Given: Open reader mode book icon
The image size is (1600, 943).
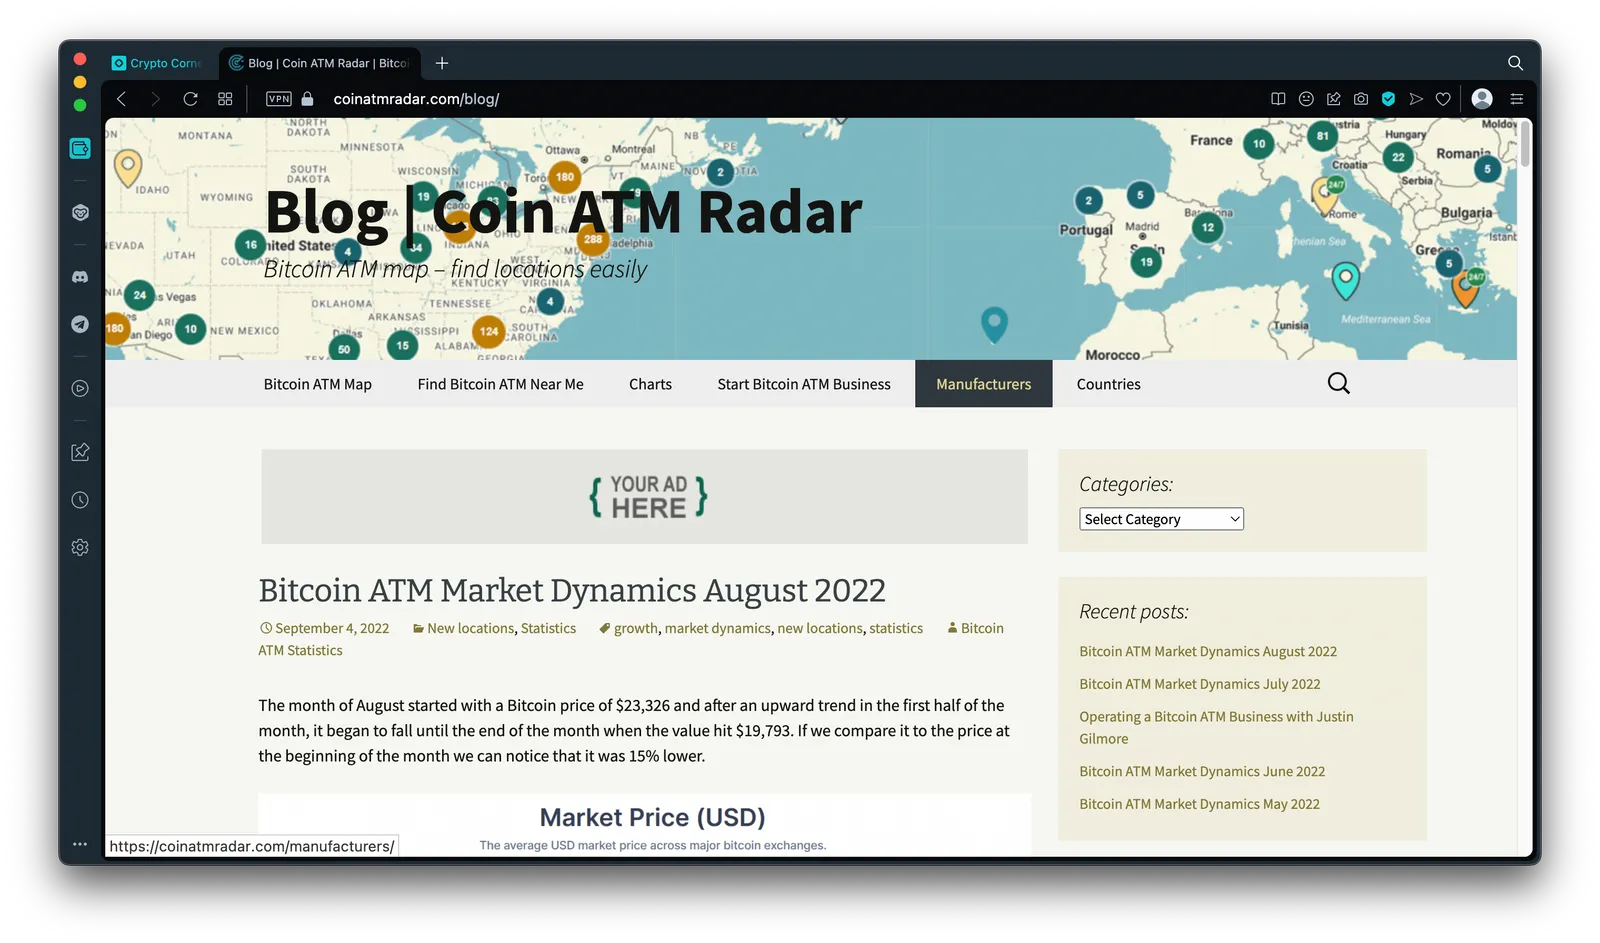Looking at the screenshot, I should point(1278,99).
